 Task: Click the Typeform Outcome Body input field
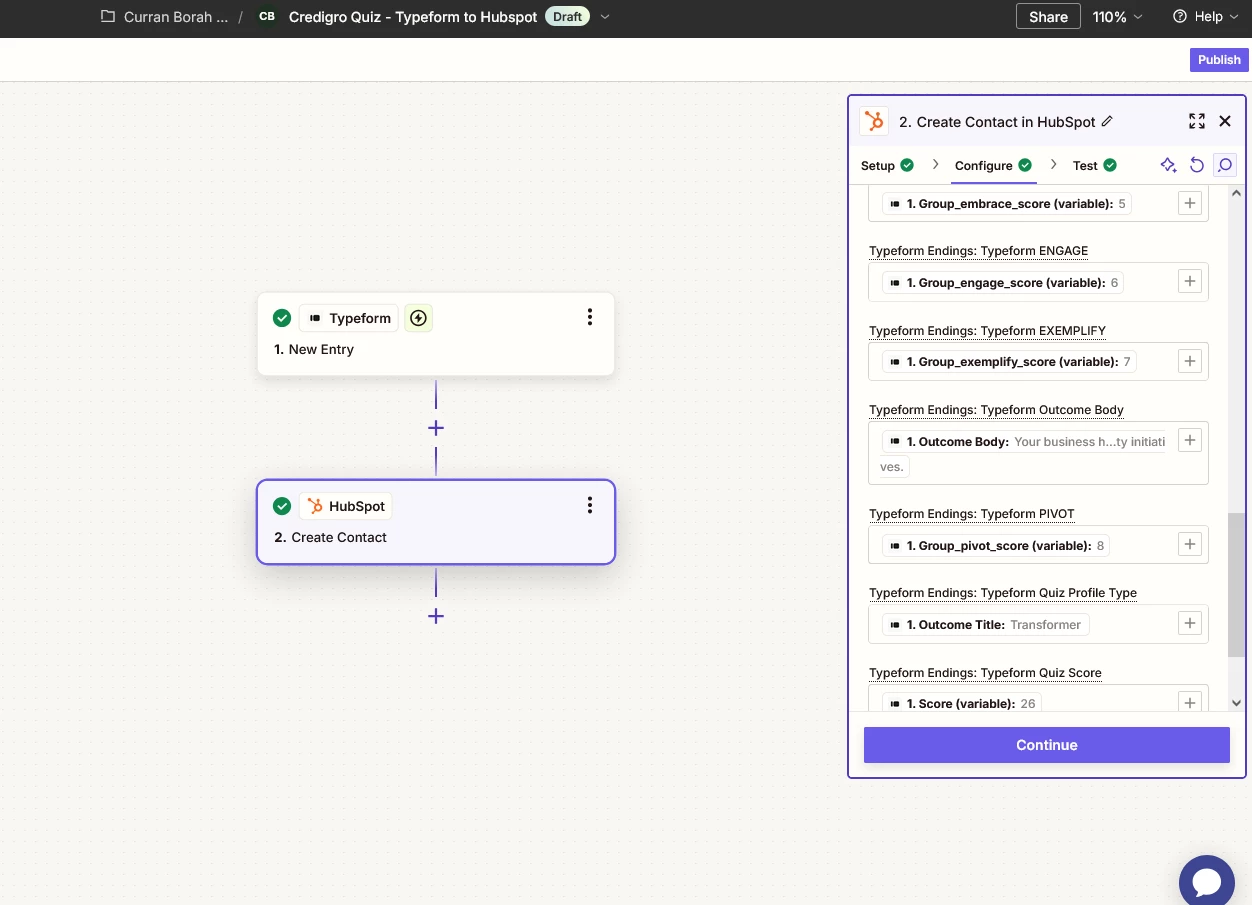pos(1038,453)
